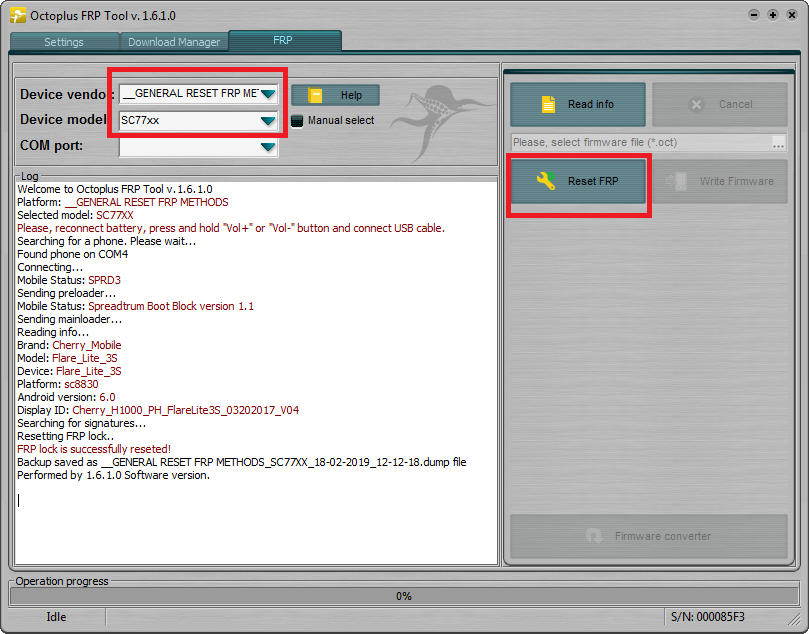Click 'Welcome to Octoplus FRP Tool' log line
This screenshot has height=634, width=809.
click(115, 189)
